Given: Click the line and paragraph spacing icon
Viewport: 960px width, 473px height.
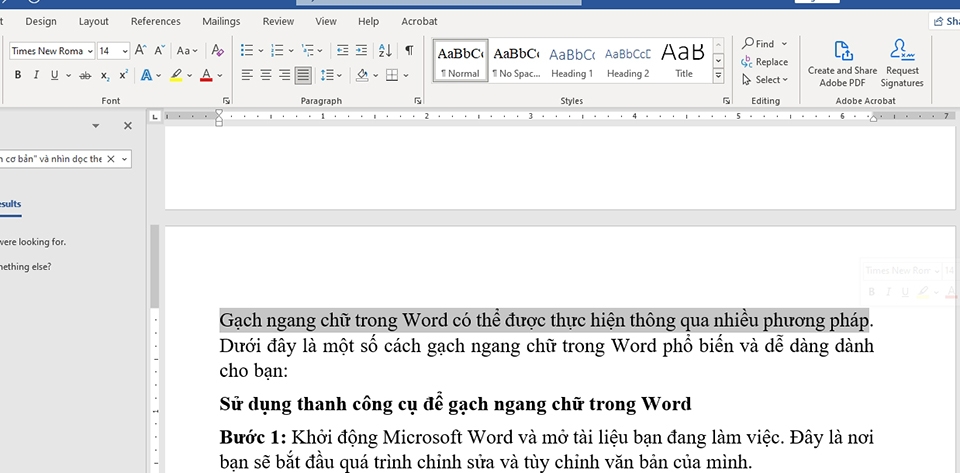Looking at the screenshot, I should (327, 75).
